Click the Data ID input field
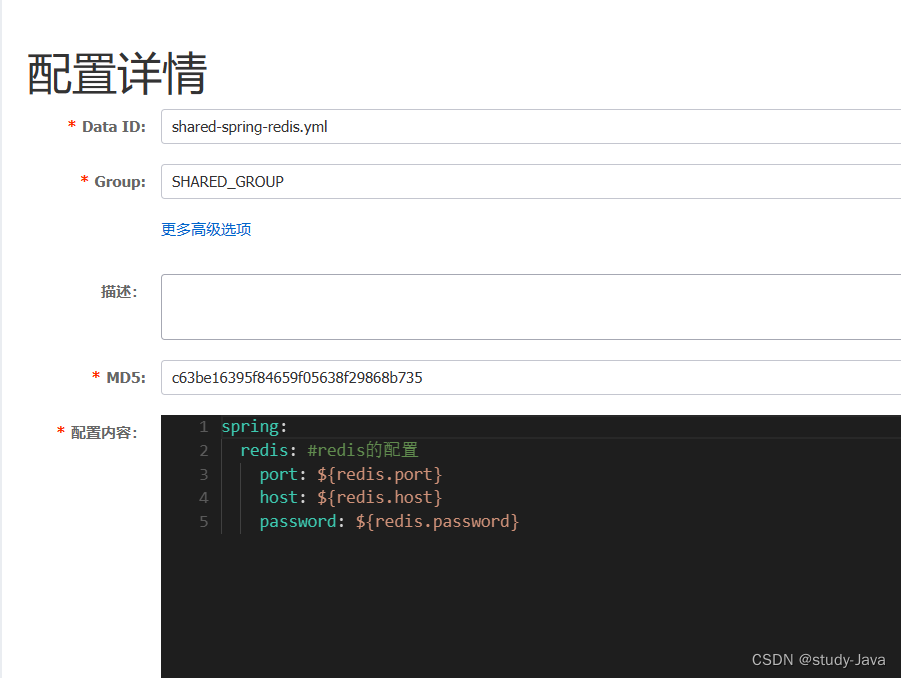The image size is (901, 678). click(x=531, y=126)
